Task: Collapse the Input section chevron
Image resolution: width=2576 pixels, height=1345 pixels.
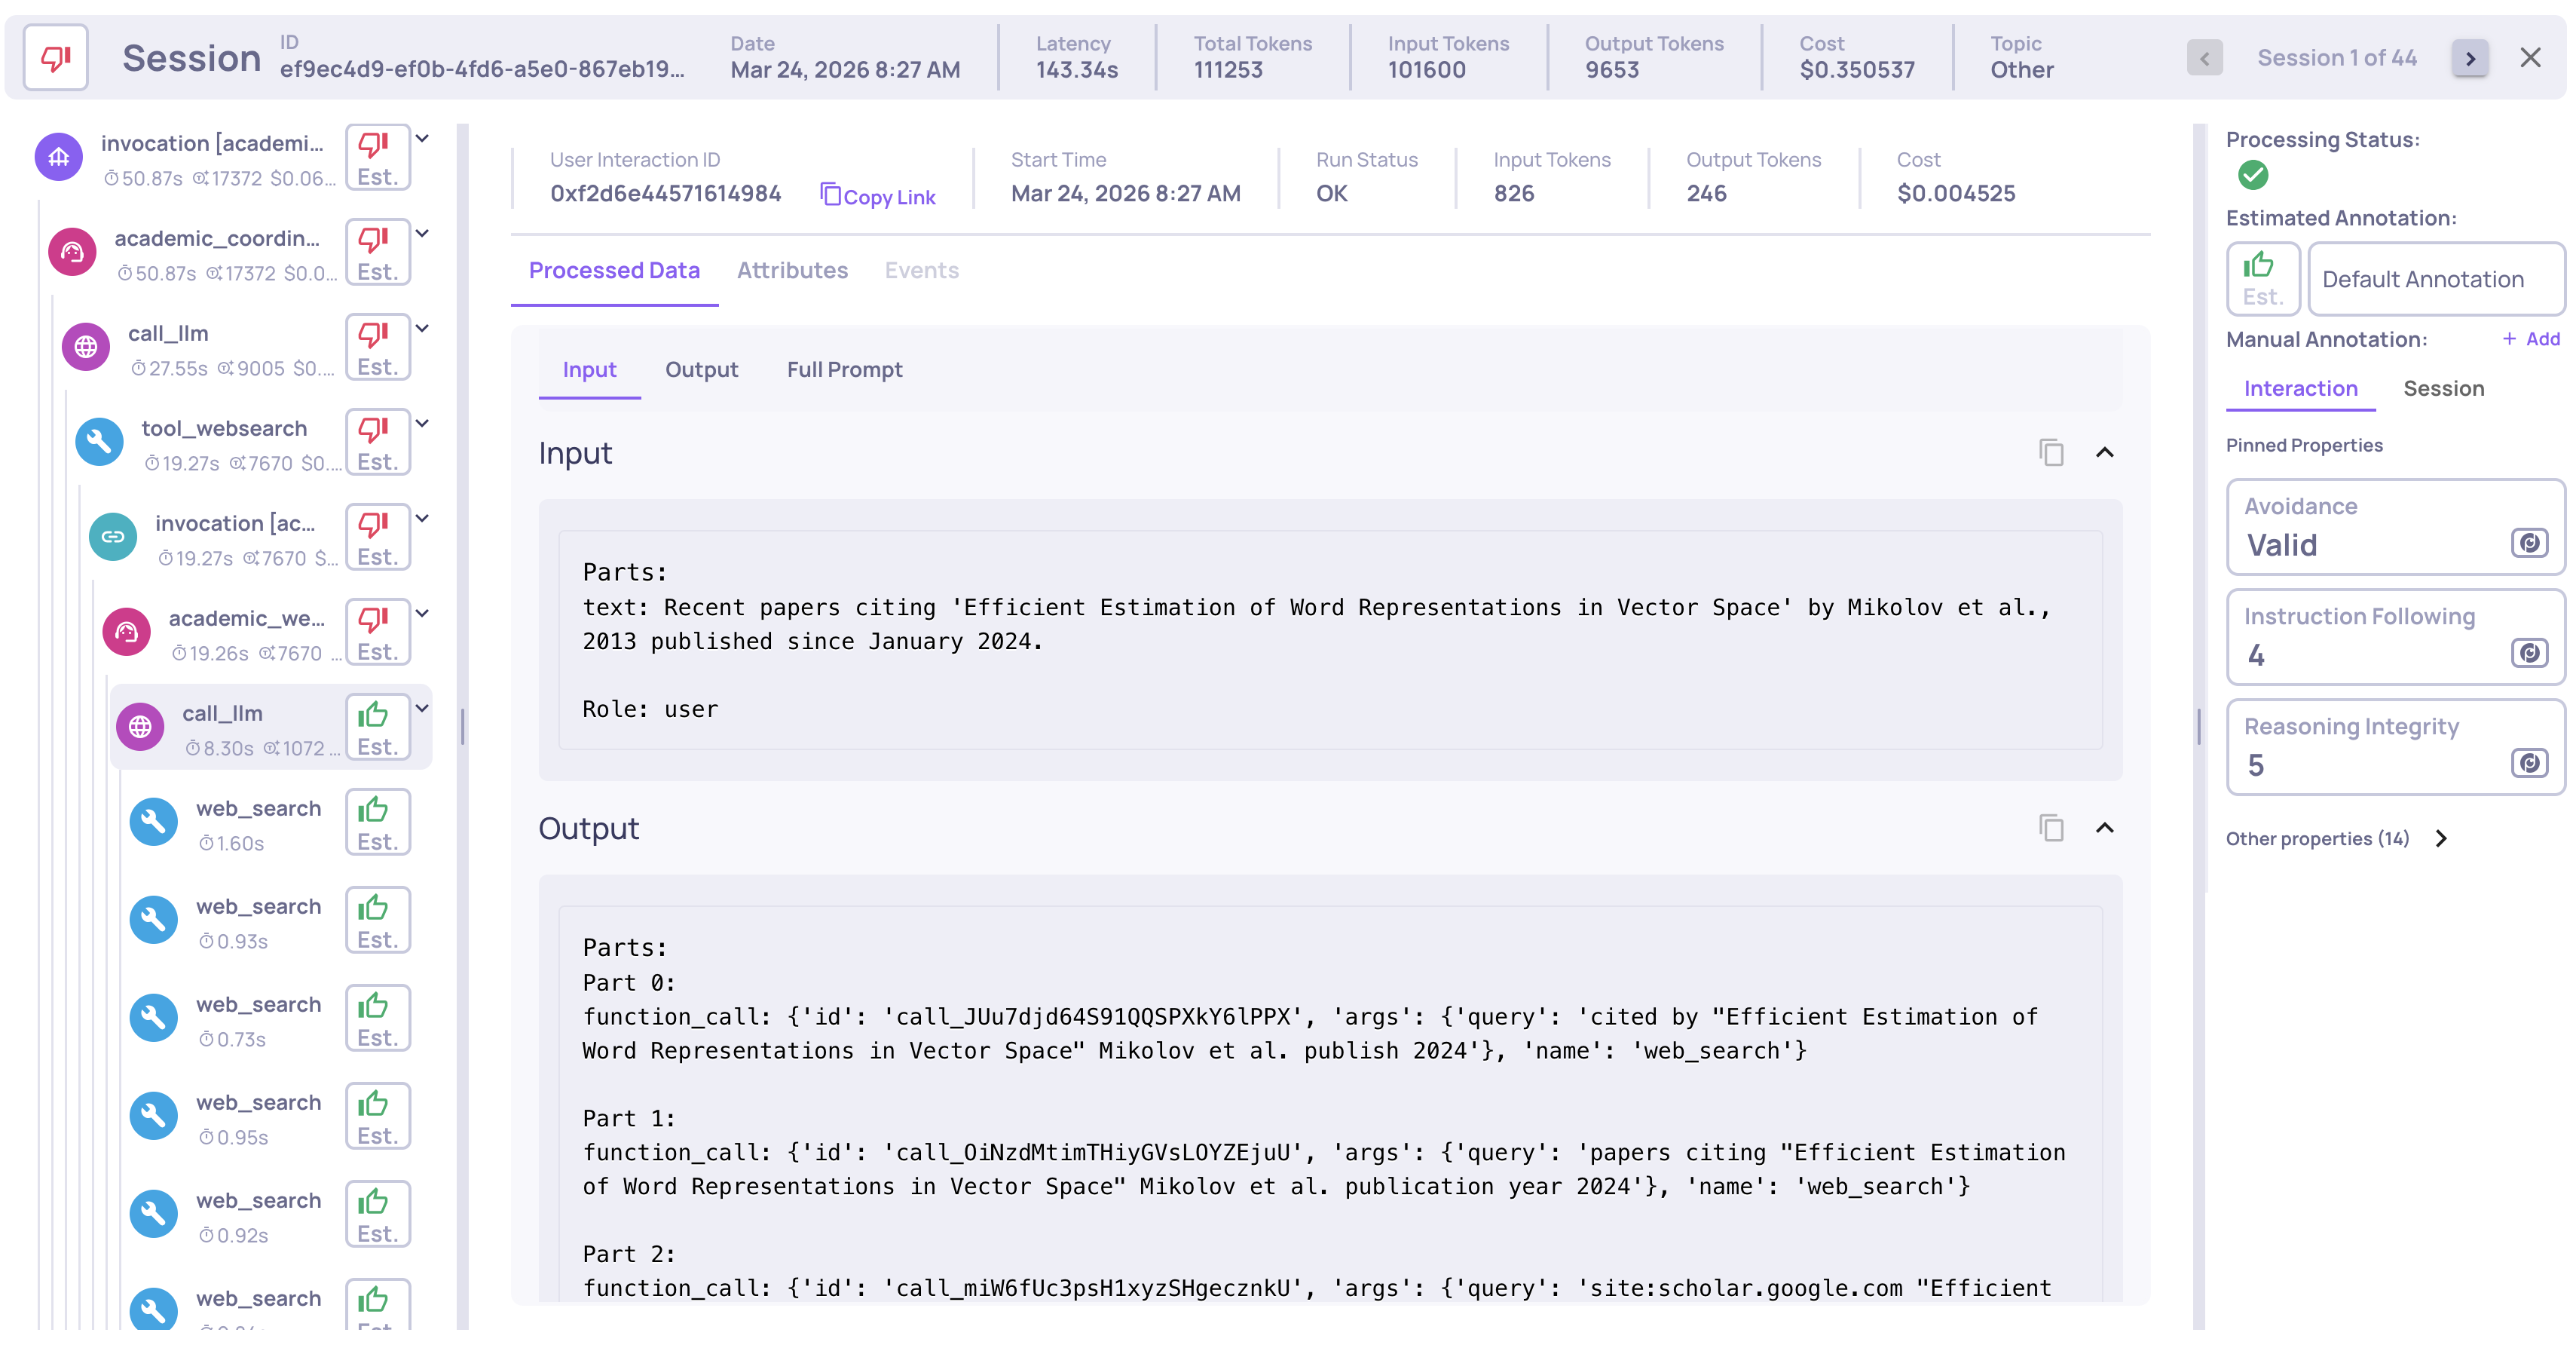Action: click(2104, 453)
